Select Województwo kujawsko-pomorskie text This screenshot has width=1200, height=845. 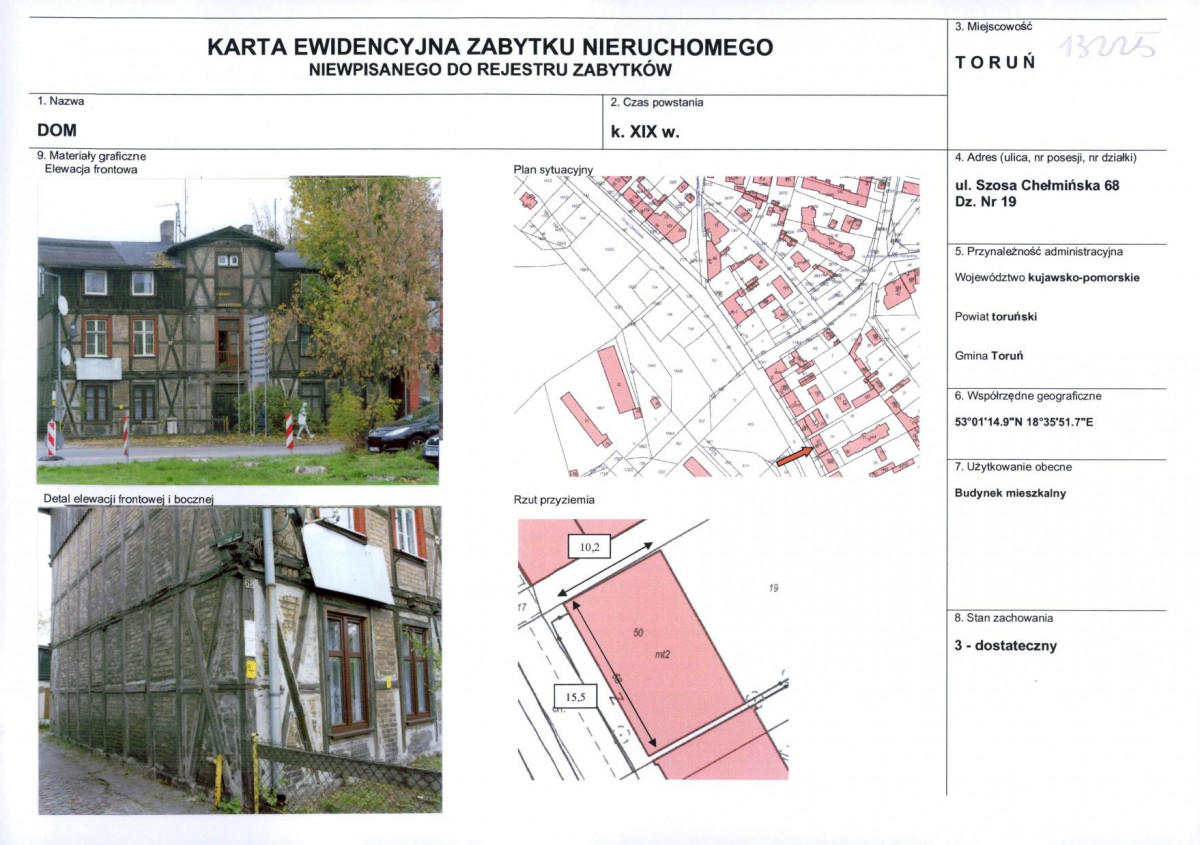[x=1047, y=278]
